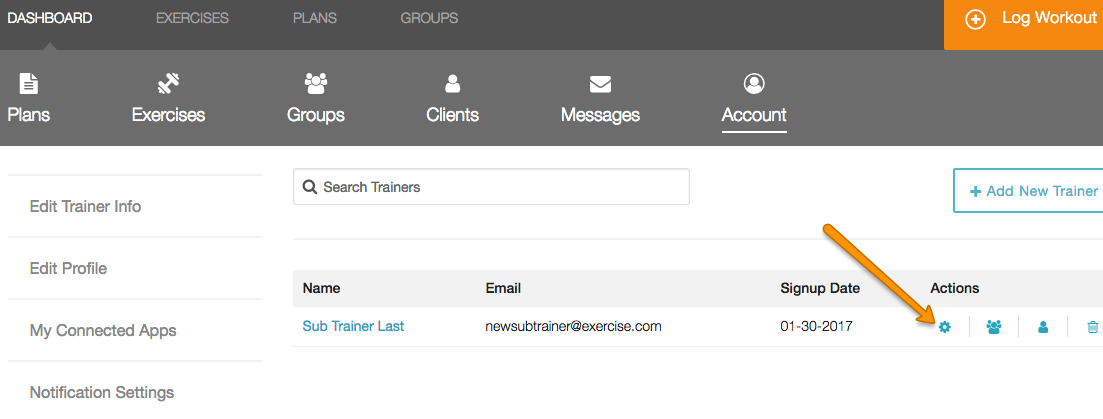Click the Name column header
Viewport: 1103px width, 419px height.
[321, 288]
